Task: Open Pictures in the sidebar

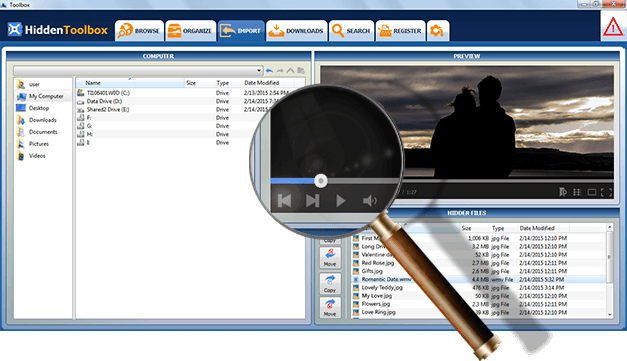Action: pyautogui.click(x=39, y=144)
